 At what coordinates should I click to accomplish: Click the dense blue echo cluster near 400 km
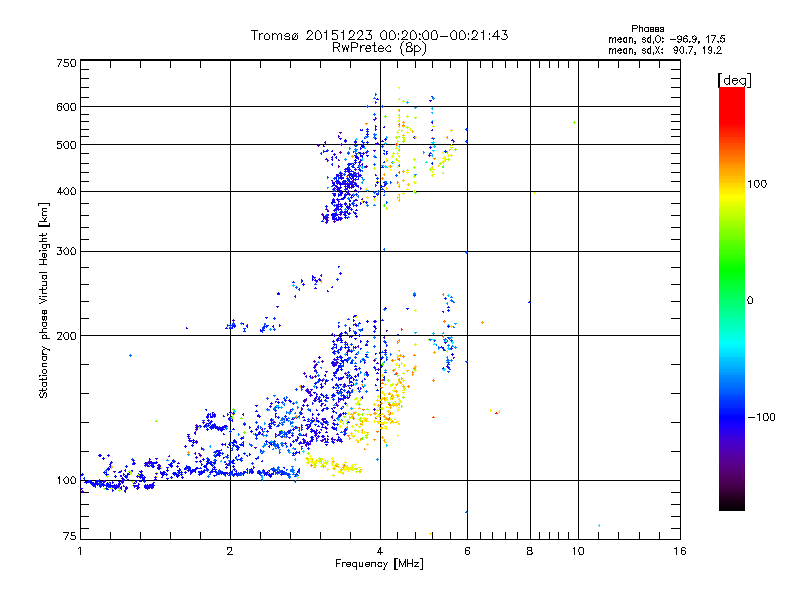click(x=346, y=189)
